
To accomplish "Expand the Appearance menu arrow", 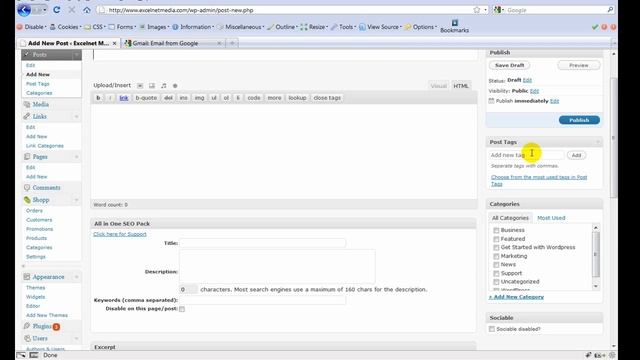I will pyautogui.click(x=76, y=277).
